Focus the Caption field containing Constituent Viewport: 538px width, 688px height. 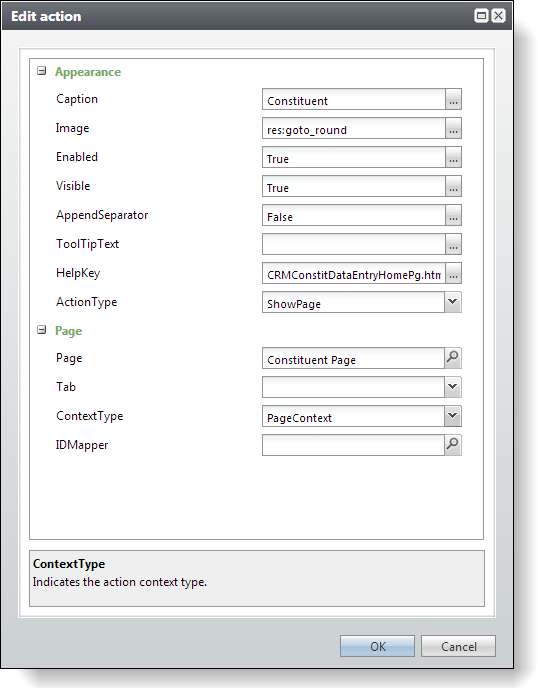354,100
